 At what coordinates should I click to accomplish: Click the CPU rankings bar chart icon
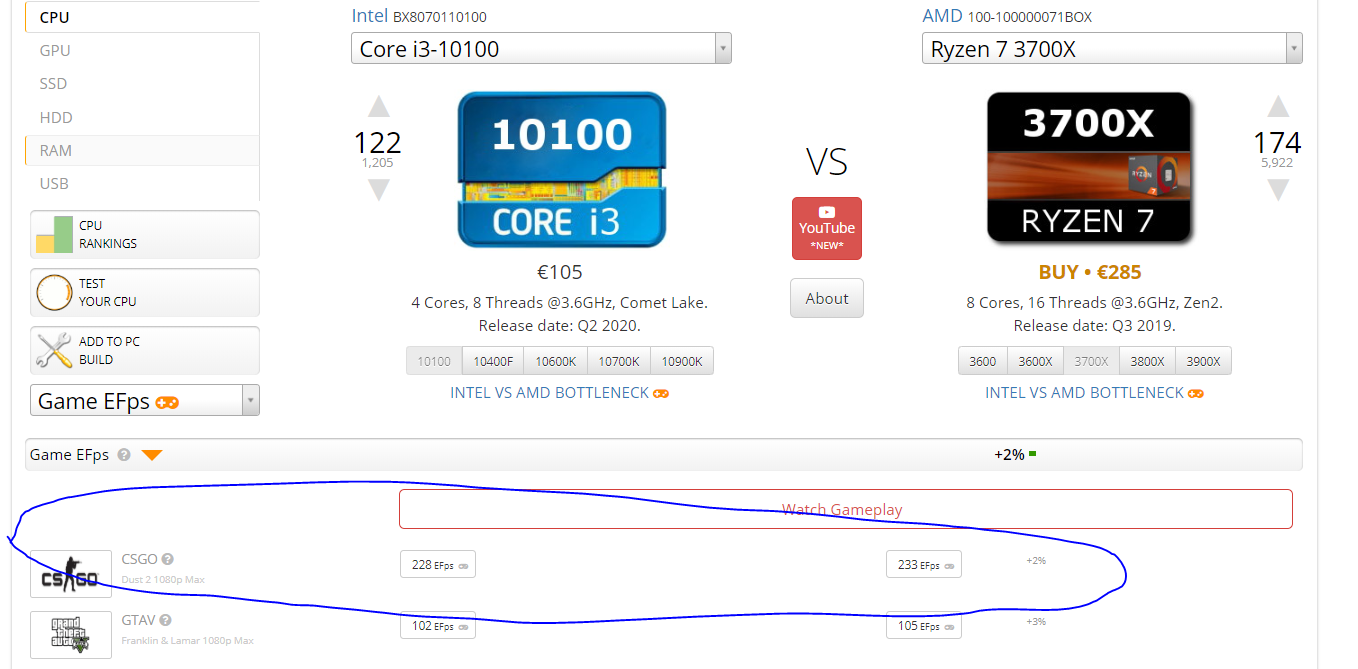pyautogui.click(x=54, y=234)
